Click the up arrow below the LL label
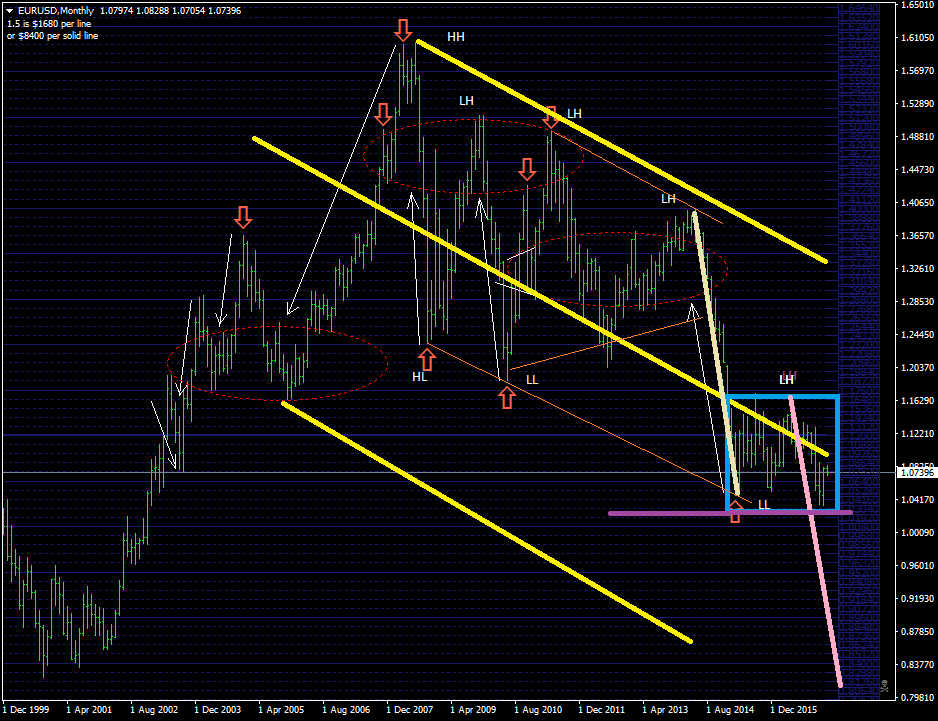The image size is (938, 721). (x=506, y=398)
